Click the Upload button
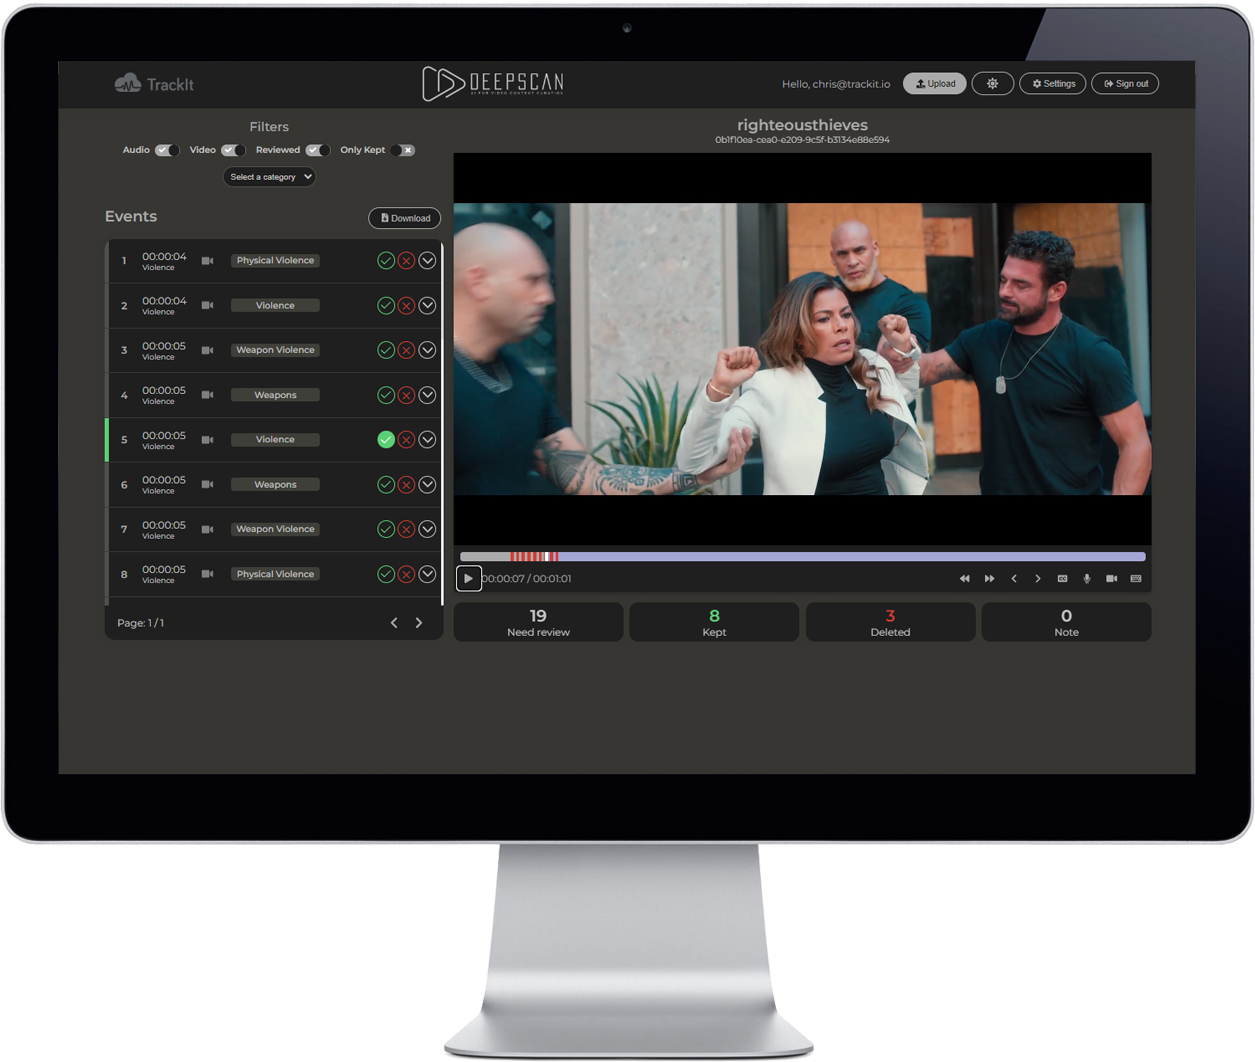 (x=934, y=84)
